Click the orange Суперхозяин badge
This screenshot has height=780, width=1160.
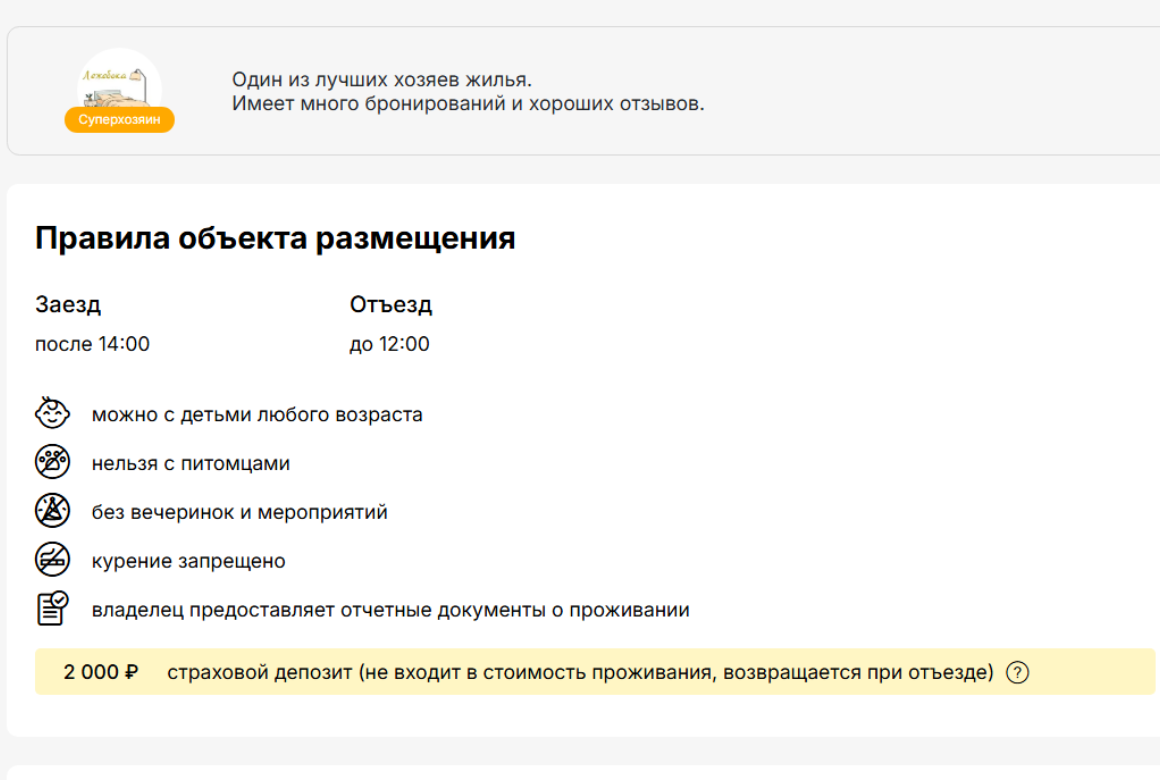(119, 121)
